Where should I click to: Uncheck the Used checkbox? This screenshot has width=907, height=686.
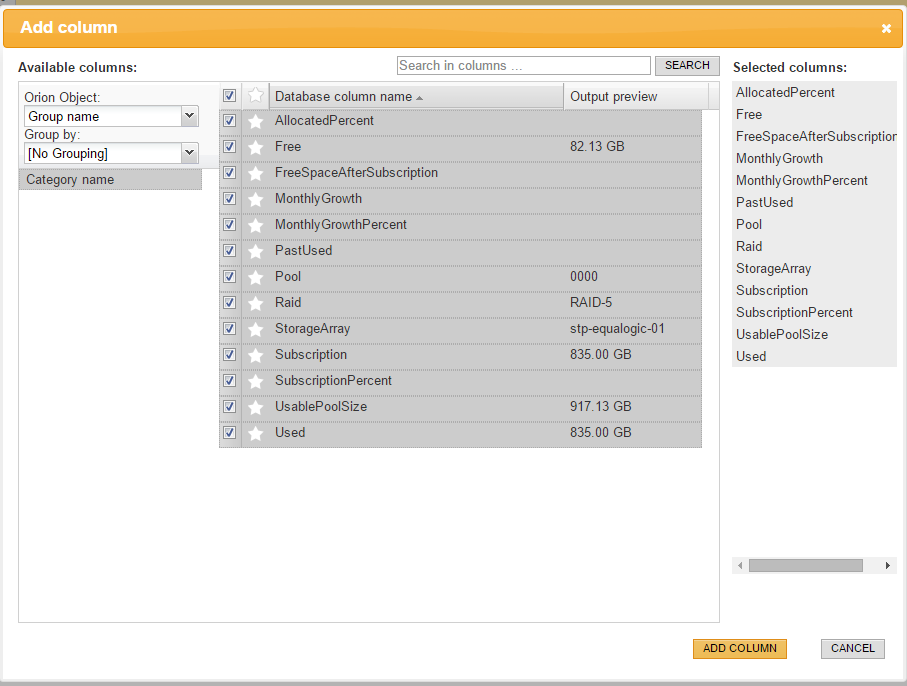(x=230, y=433)
